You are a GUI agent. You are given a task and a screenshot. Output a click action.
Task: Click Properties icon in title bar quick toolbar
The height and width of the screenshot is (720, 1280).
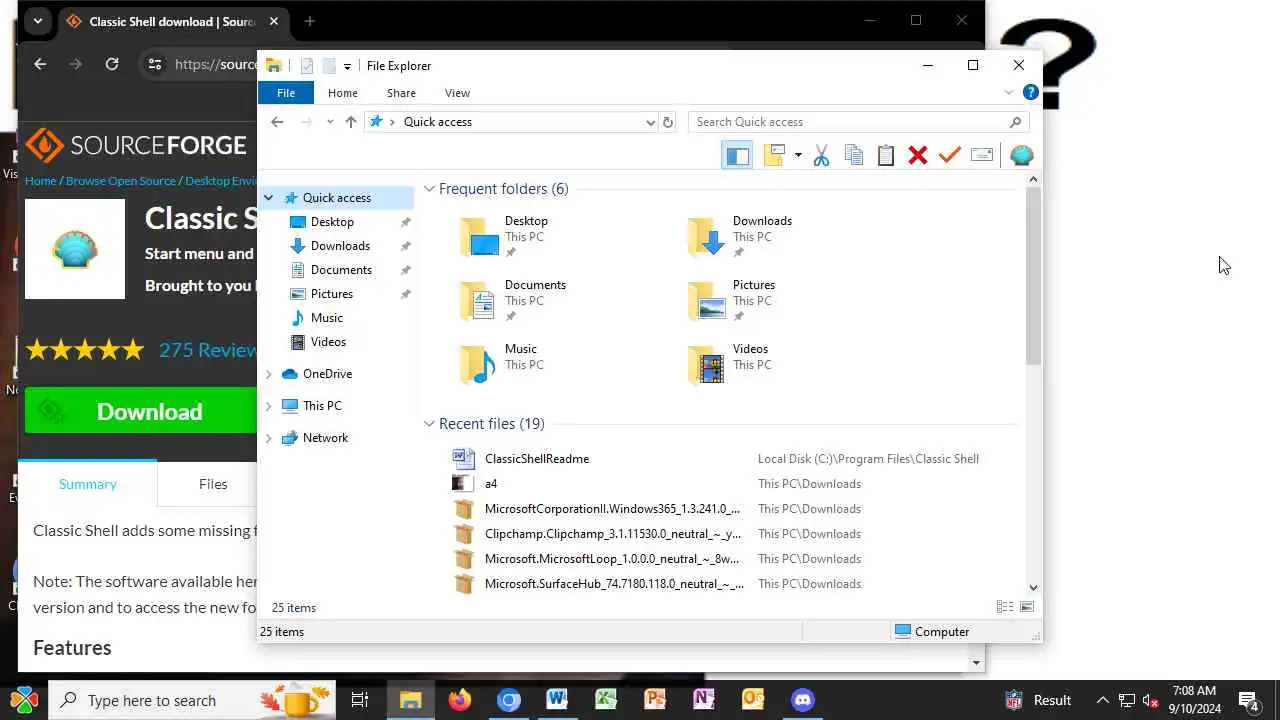pyautogui.click(x=307, y=66)
